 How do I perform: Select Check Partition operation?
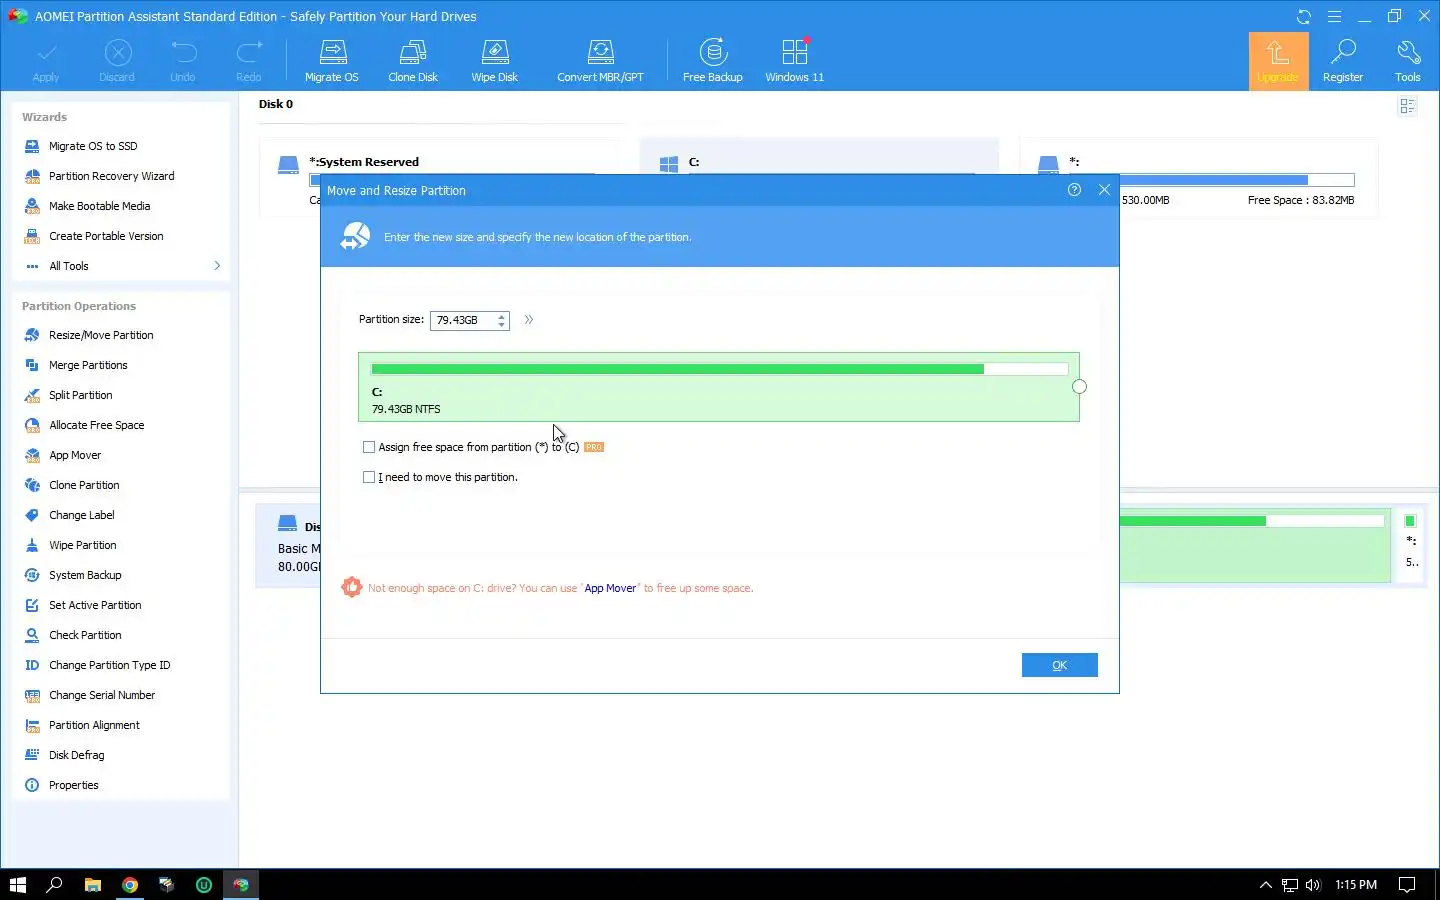coord(85,635)
